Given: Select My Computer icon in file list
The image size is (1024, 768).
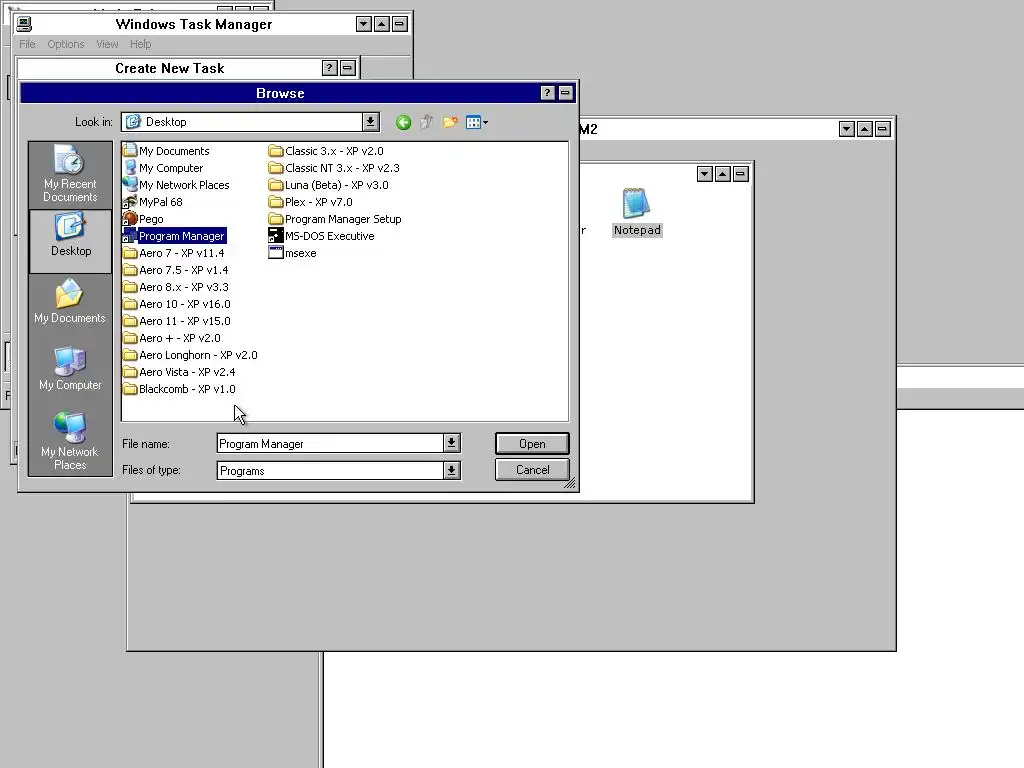Looking at the screenshot, I should point(163,168).
